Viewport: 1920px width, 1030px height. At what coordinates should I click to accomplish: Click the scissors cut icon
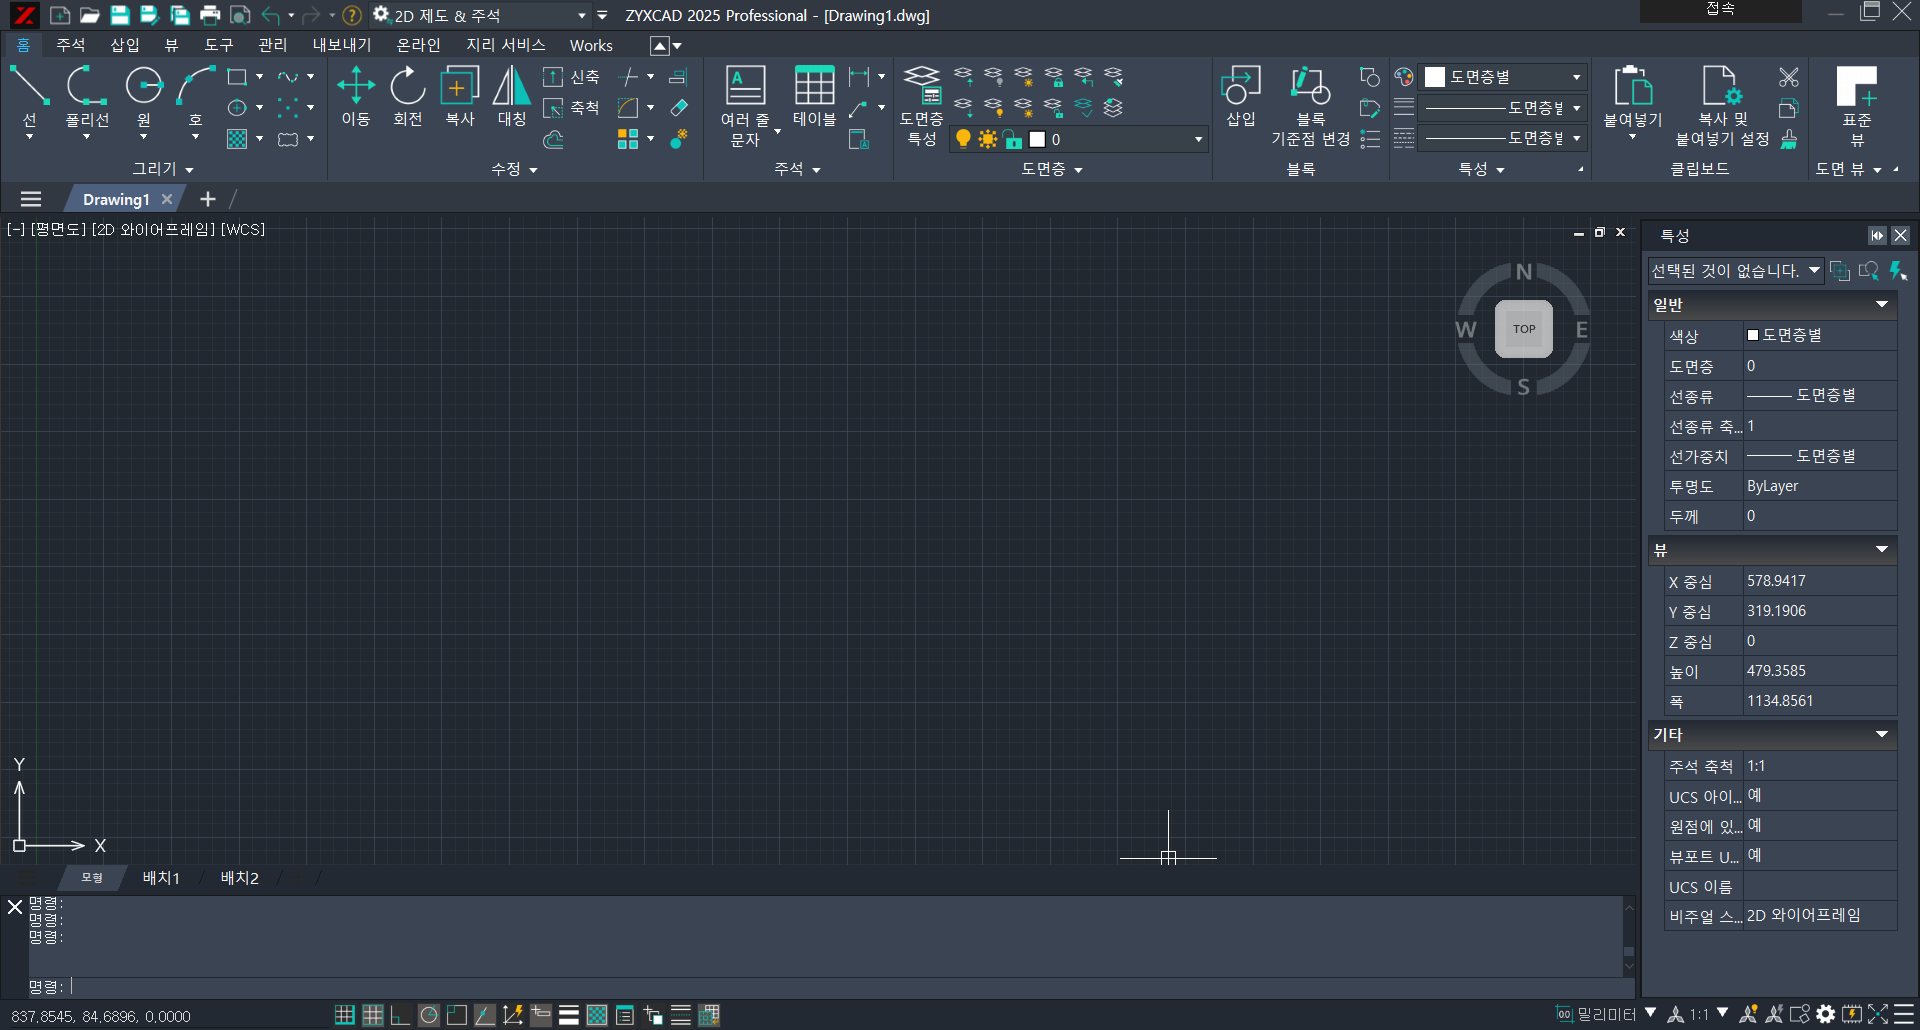1789,77
